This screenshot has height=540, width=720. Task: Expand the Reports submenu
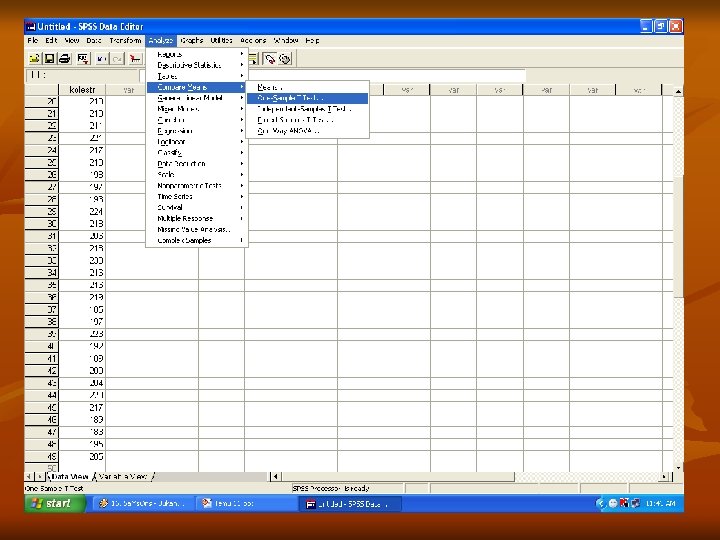tap(197, 54)
